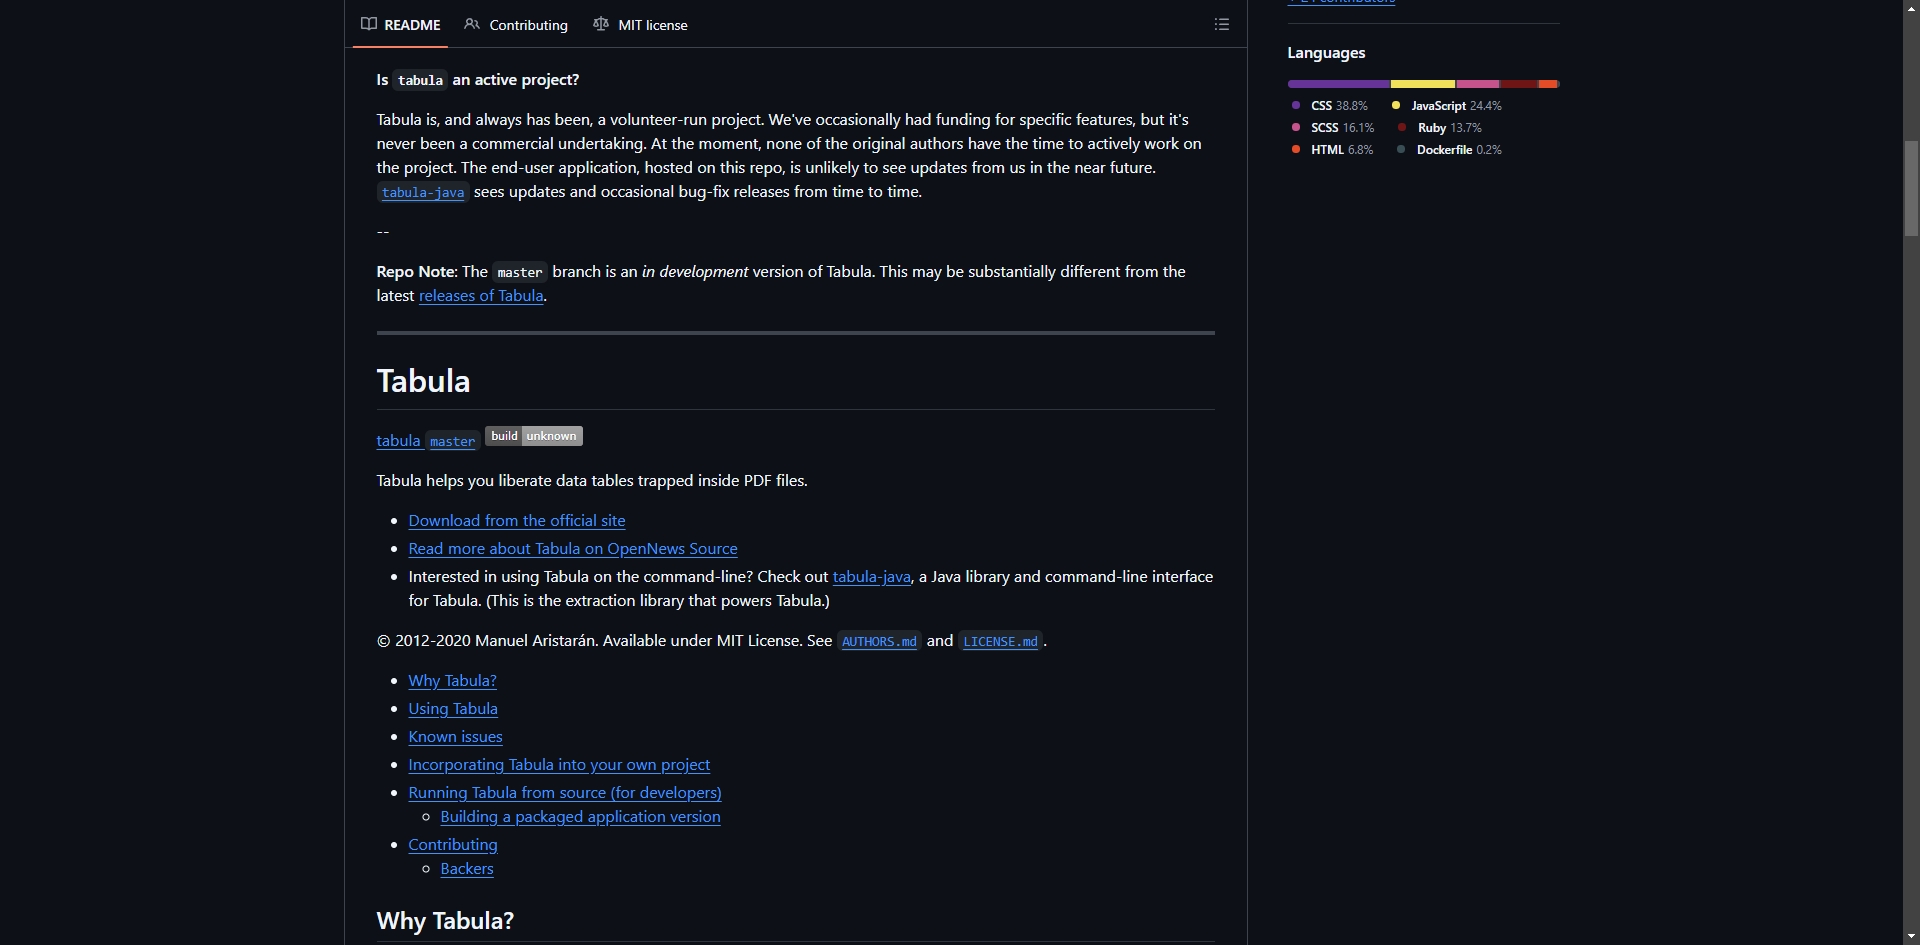Select SCSS 16.1% language entry
Screen dimensions: 1920x945
coord(1332,128)
